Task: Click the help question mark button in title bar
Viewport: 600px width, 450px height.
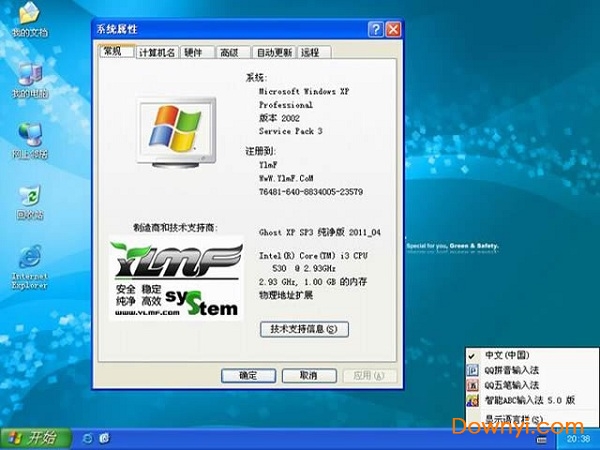Action: (x=376, y=29)
